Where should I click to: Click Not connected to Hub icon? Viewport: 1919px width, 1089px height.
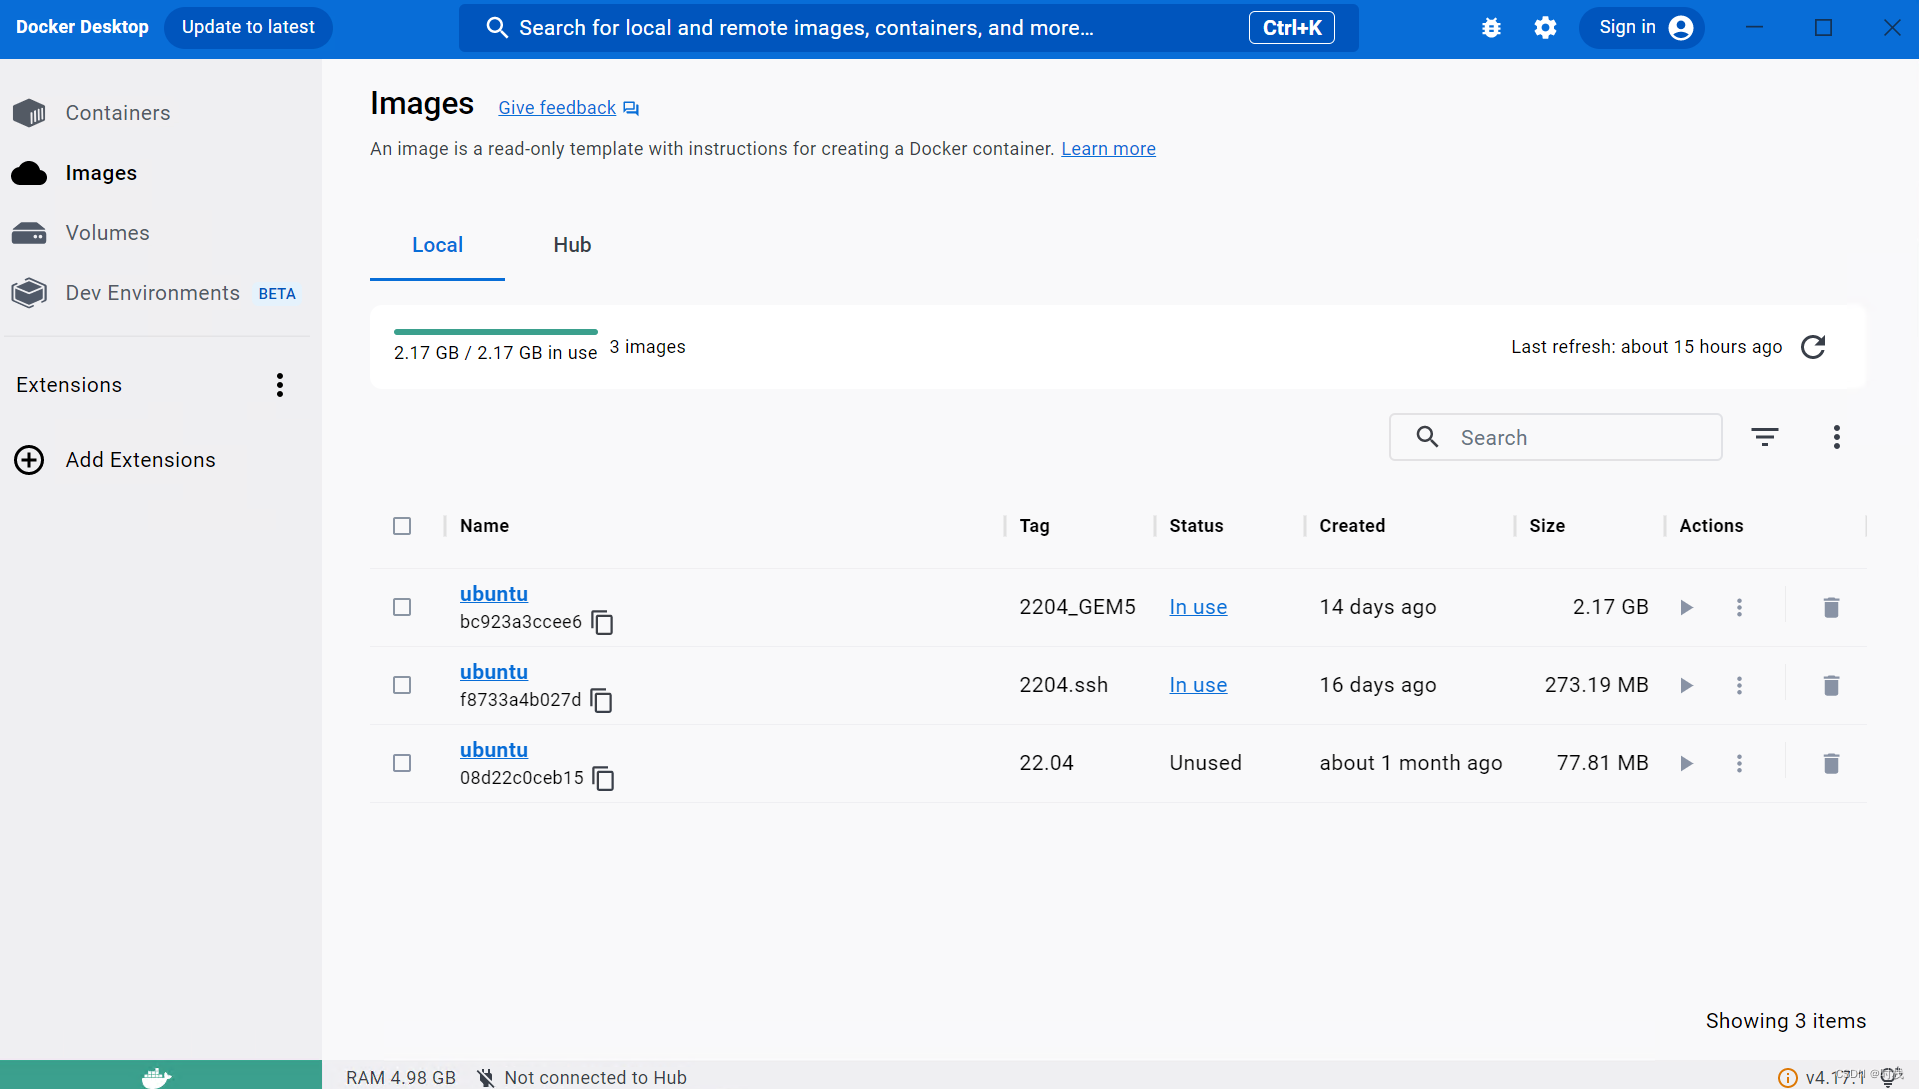[x=485, y=1077]
